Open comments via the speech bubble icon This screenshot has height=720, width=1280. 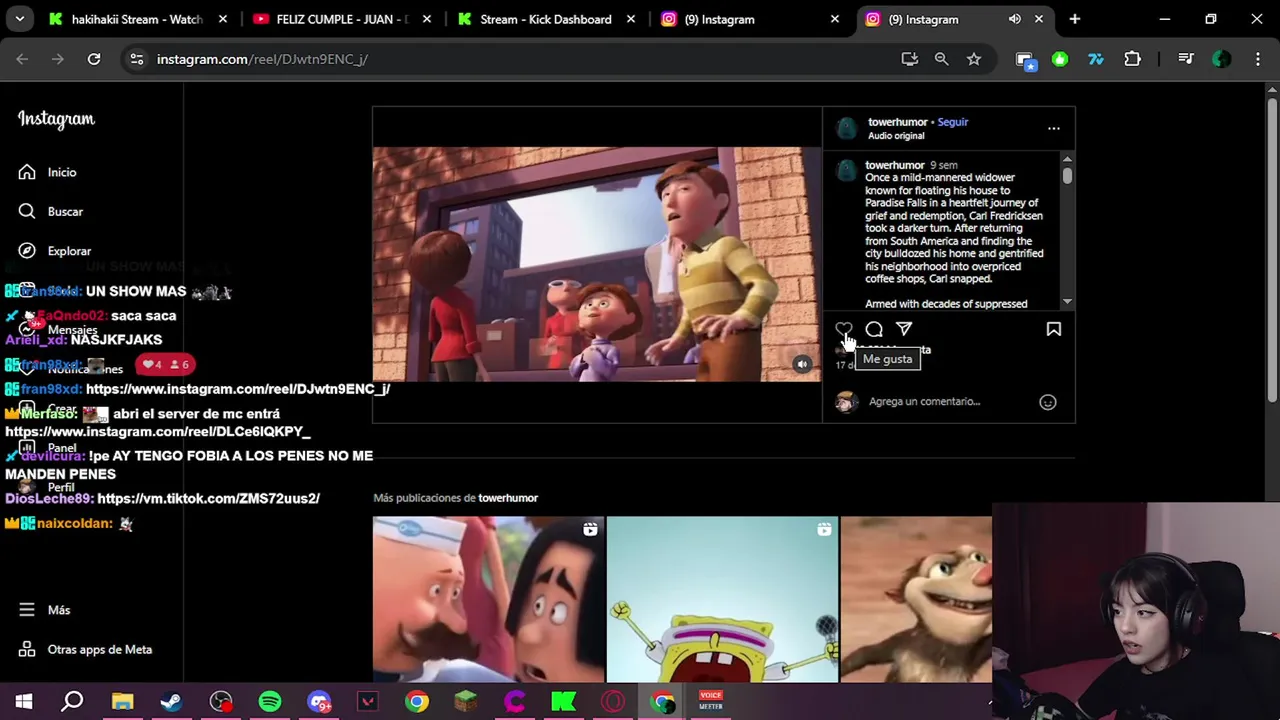coord(874,329)
